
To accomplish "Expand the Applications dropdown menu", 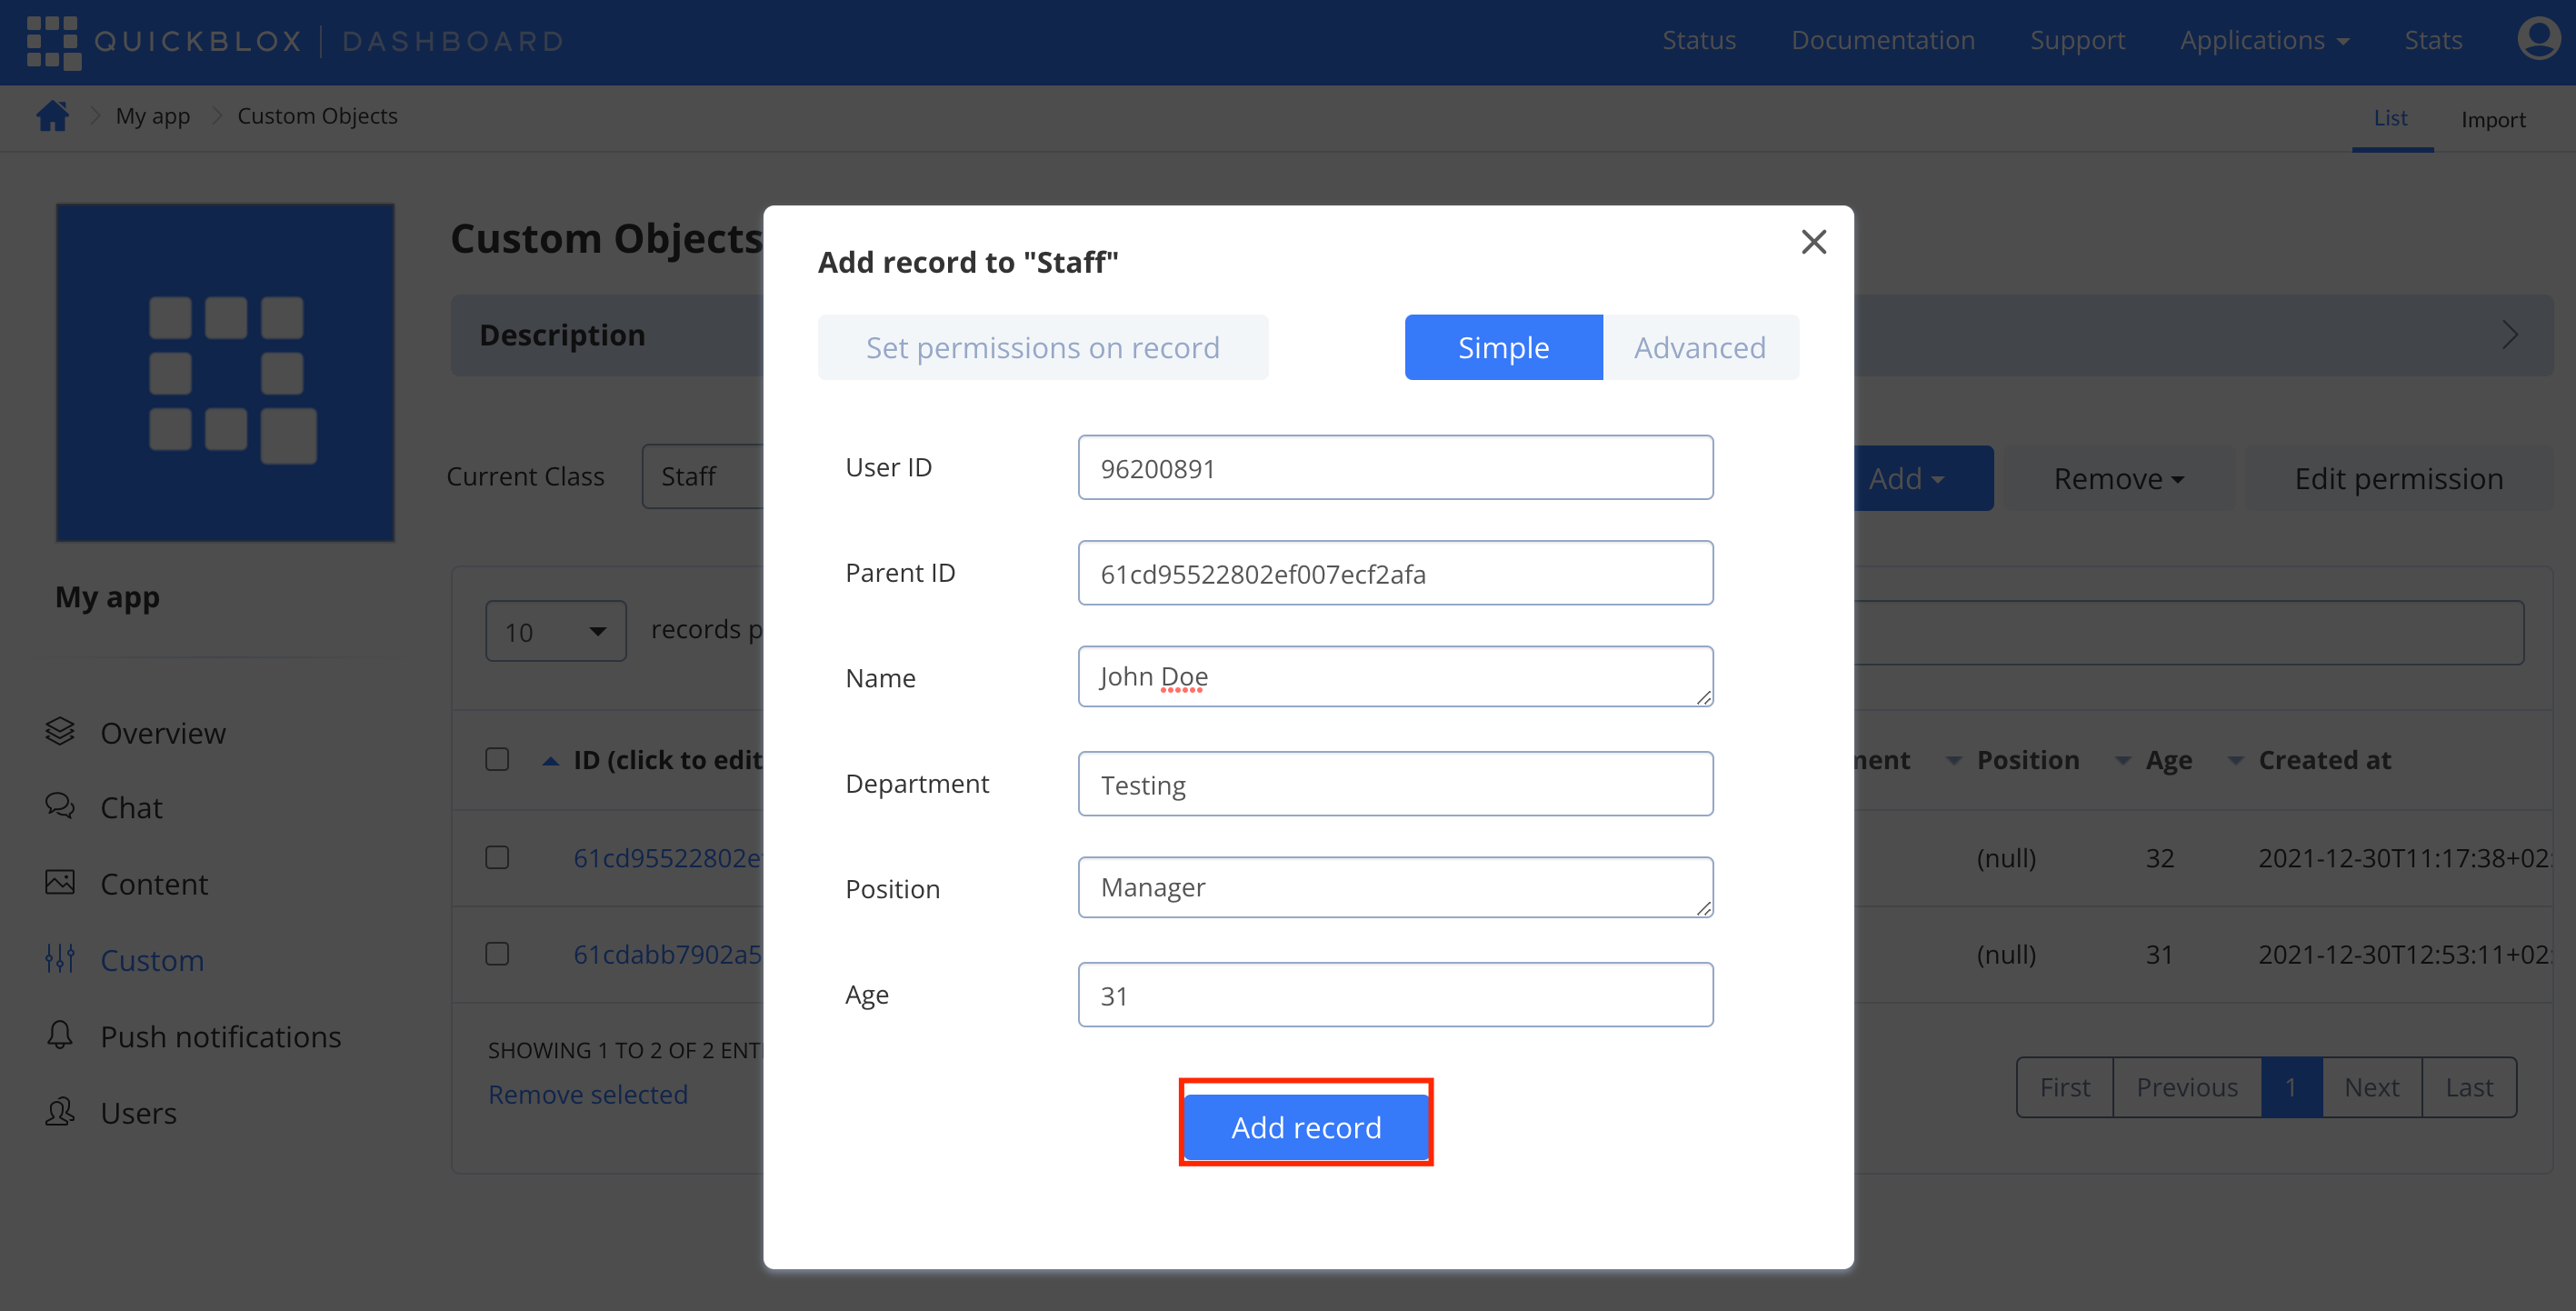I will point(2264,40).
